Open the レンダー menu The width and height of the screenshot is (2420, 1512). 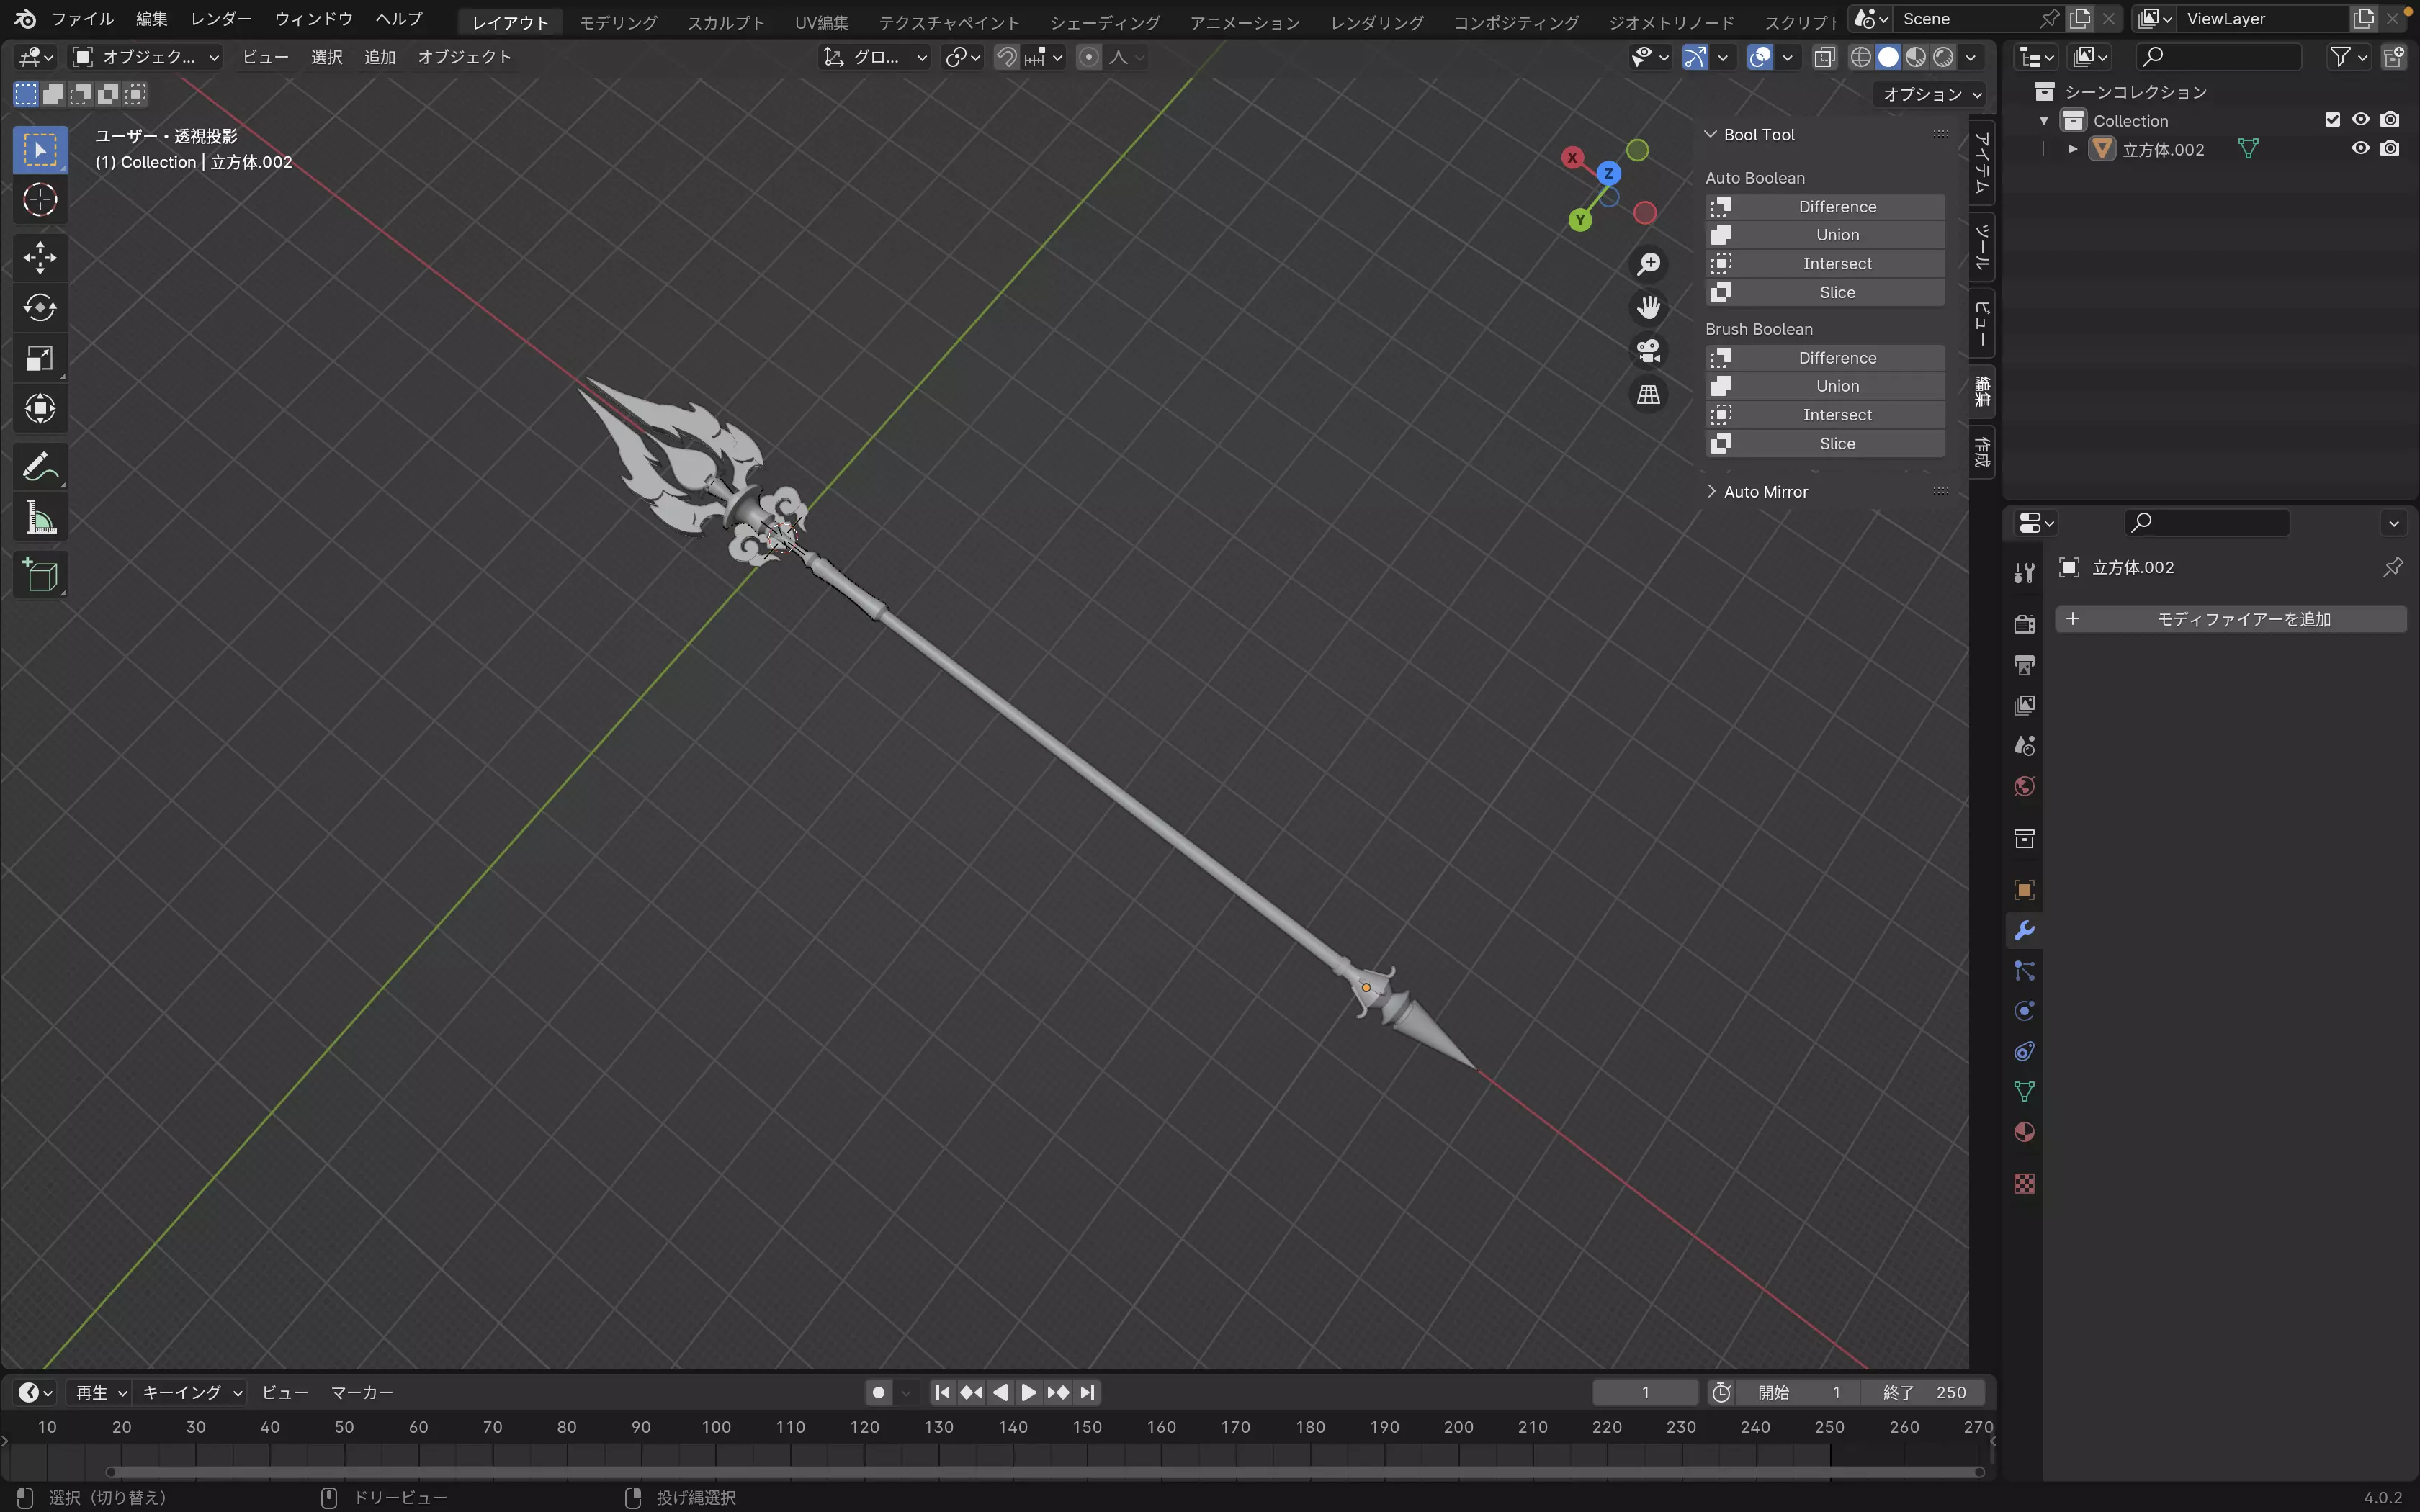(221, 19)
